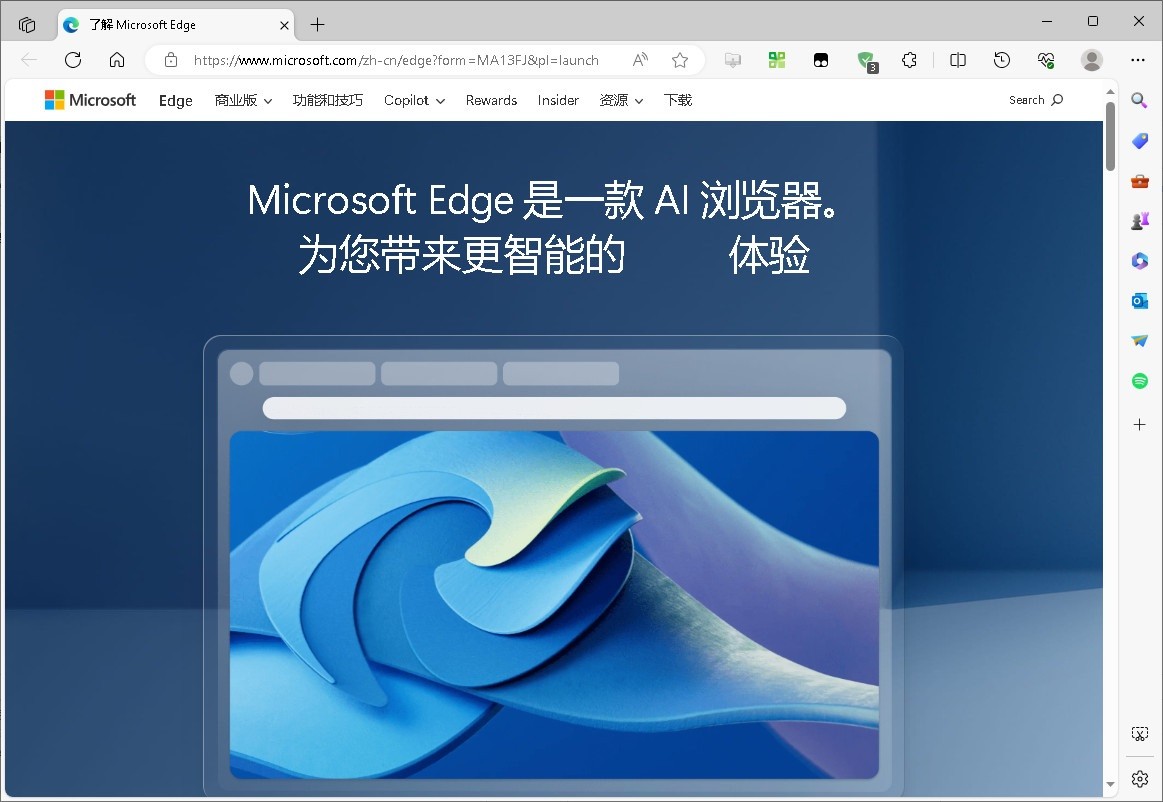The width and height of the screenshot is (1163, 802).
Task: Open sidebar paper plane Drop icon
Action: (x=1139, y=341)
